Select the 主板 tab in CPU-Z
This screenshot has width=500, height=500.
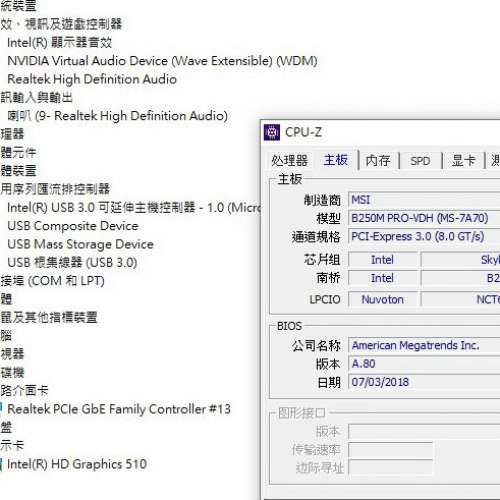(x=336, y=160)
